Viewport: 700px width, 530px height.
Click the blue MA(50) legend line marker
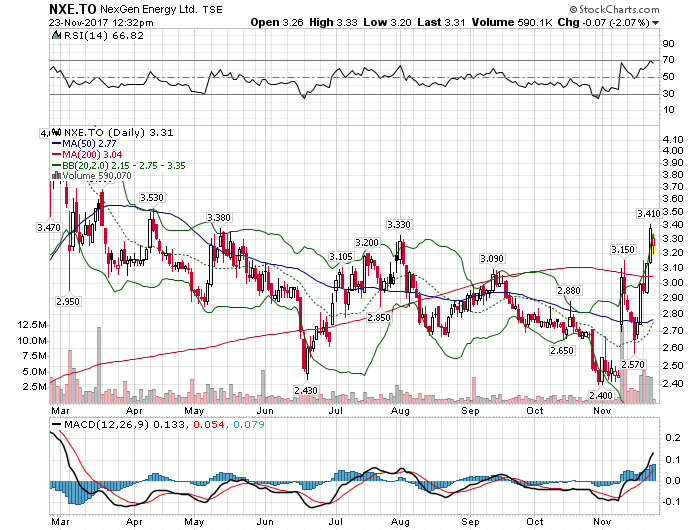[55, 144]
